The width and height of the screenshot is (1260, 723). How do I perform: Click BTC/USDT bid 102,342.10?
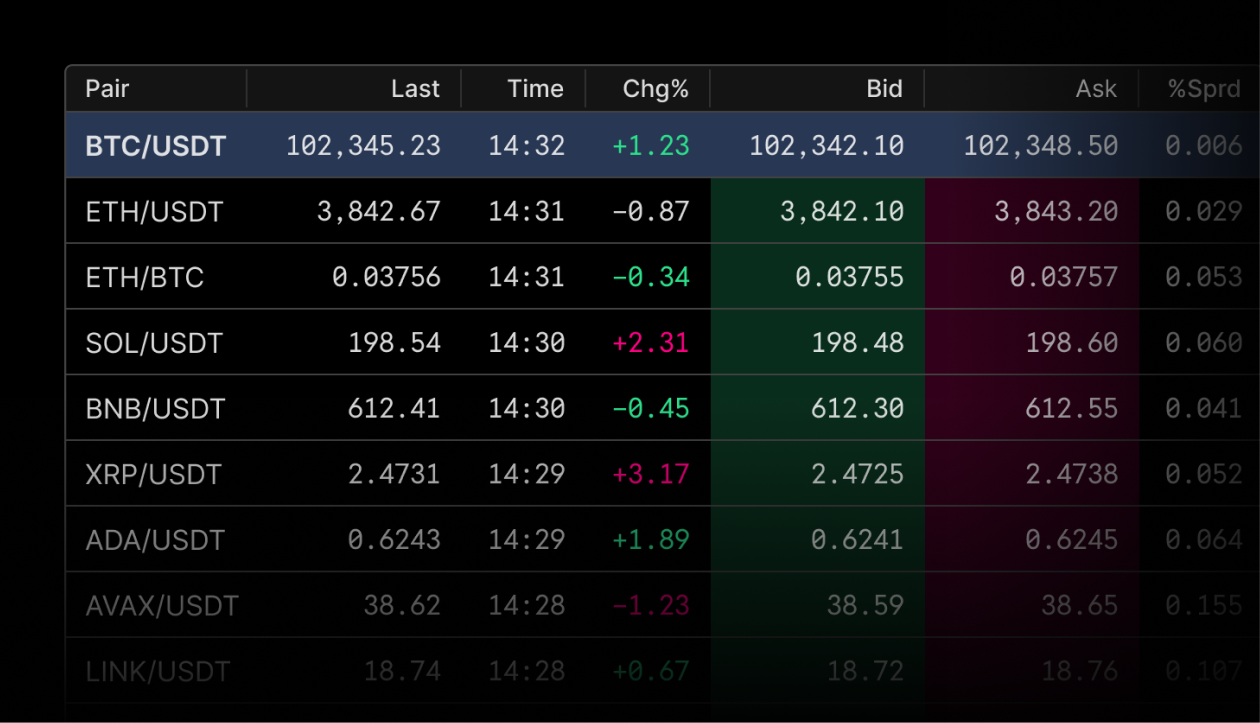[x=827, y=146]
